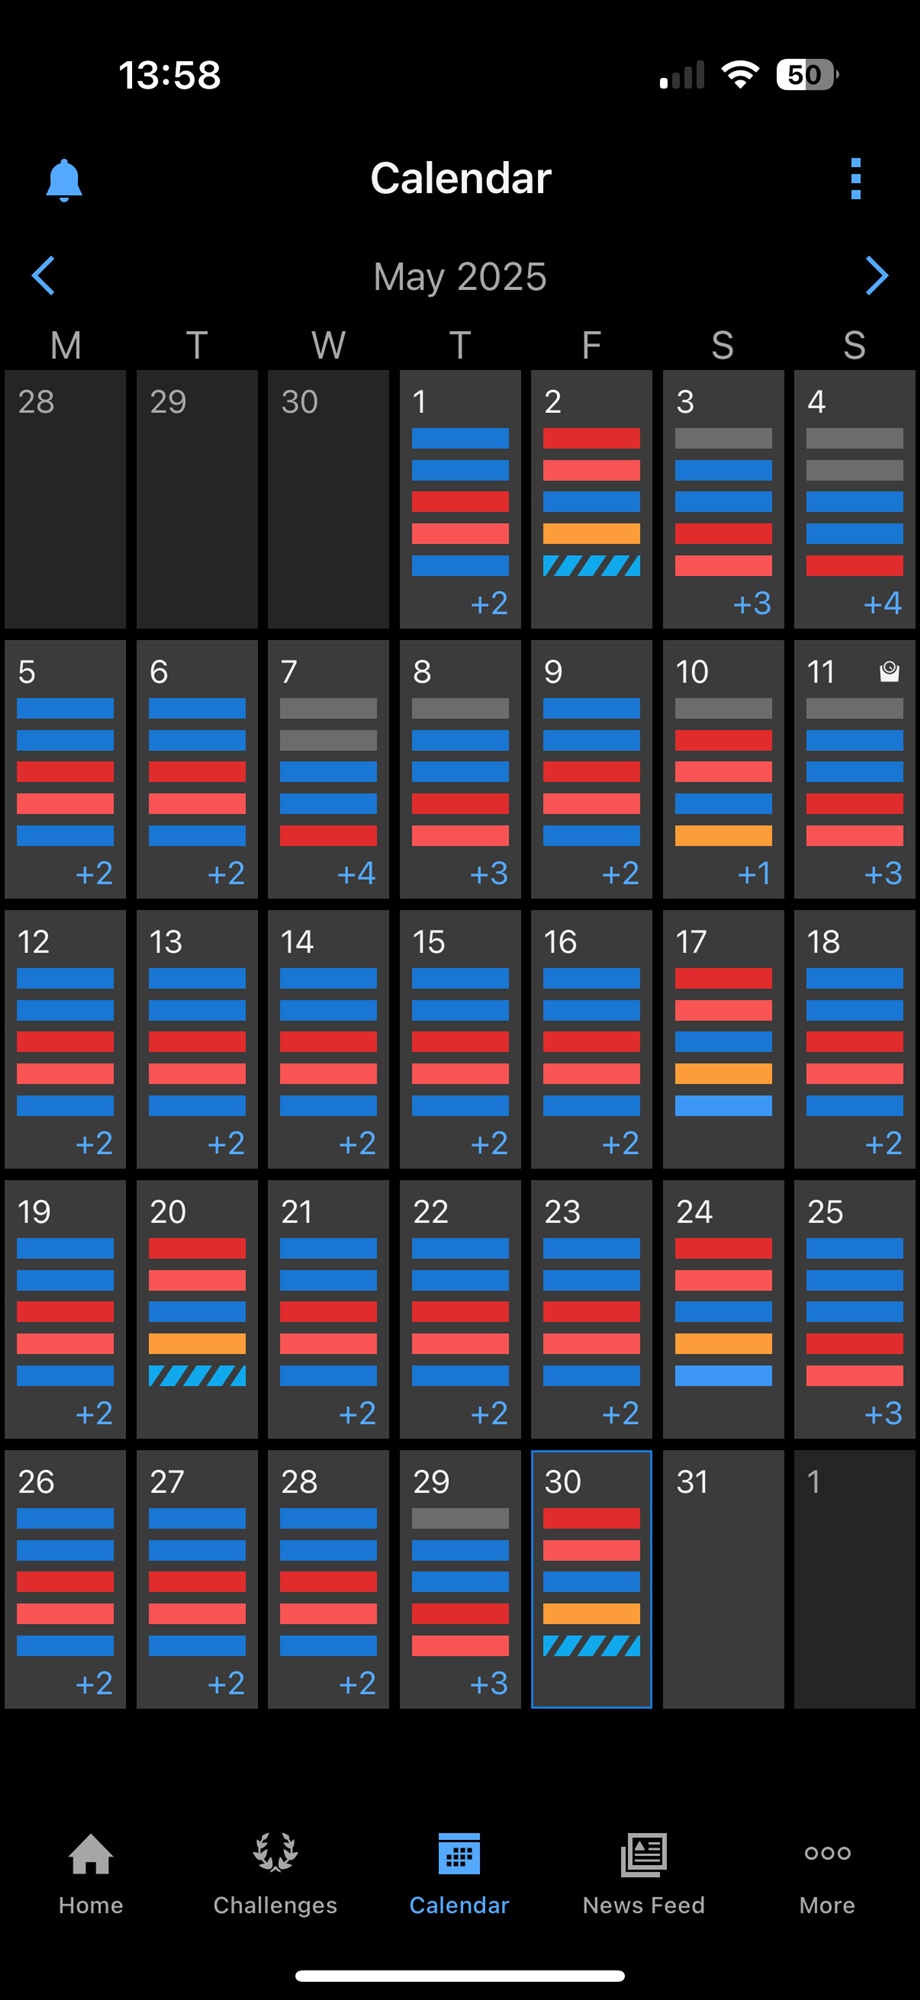Tap the orange event bar on May 17
This screenshot has width=920, height=2000.
pyautogui.click(x=723, y=1074)
